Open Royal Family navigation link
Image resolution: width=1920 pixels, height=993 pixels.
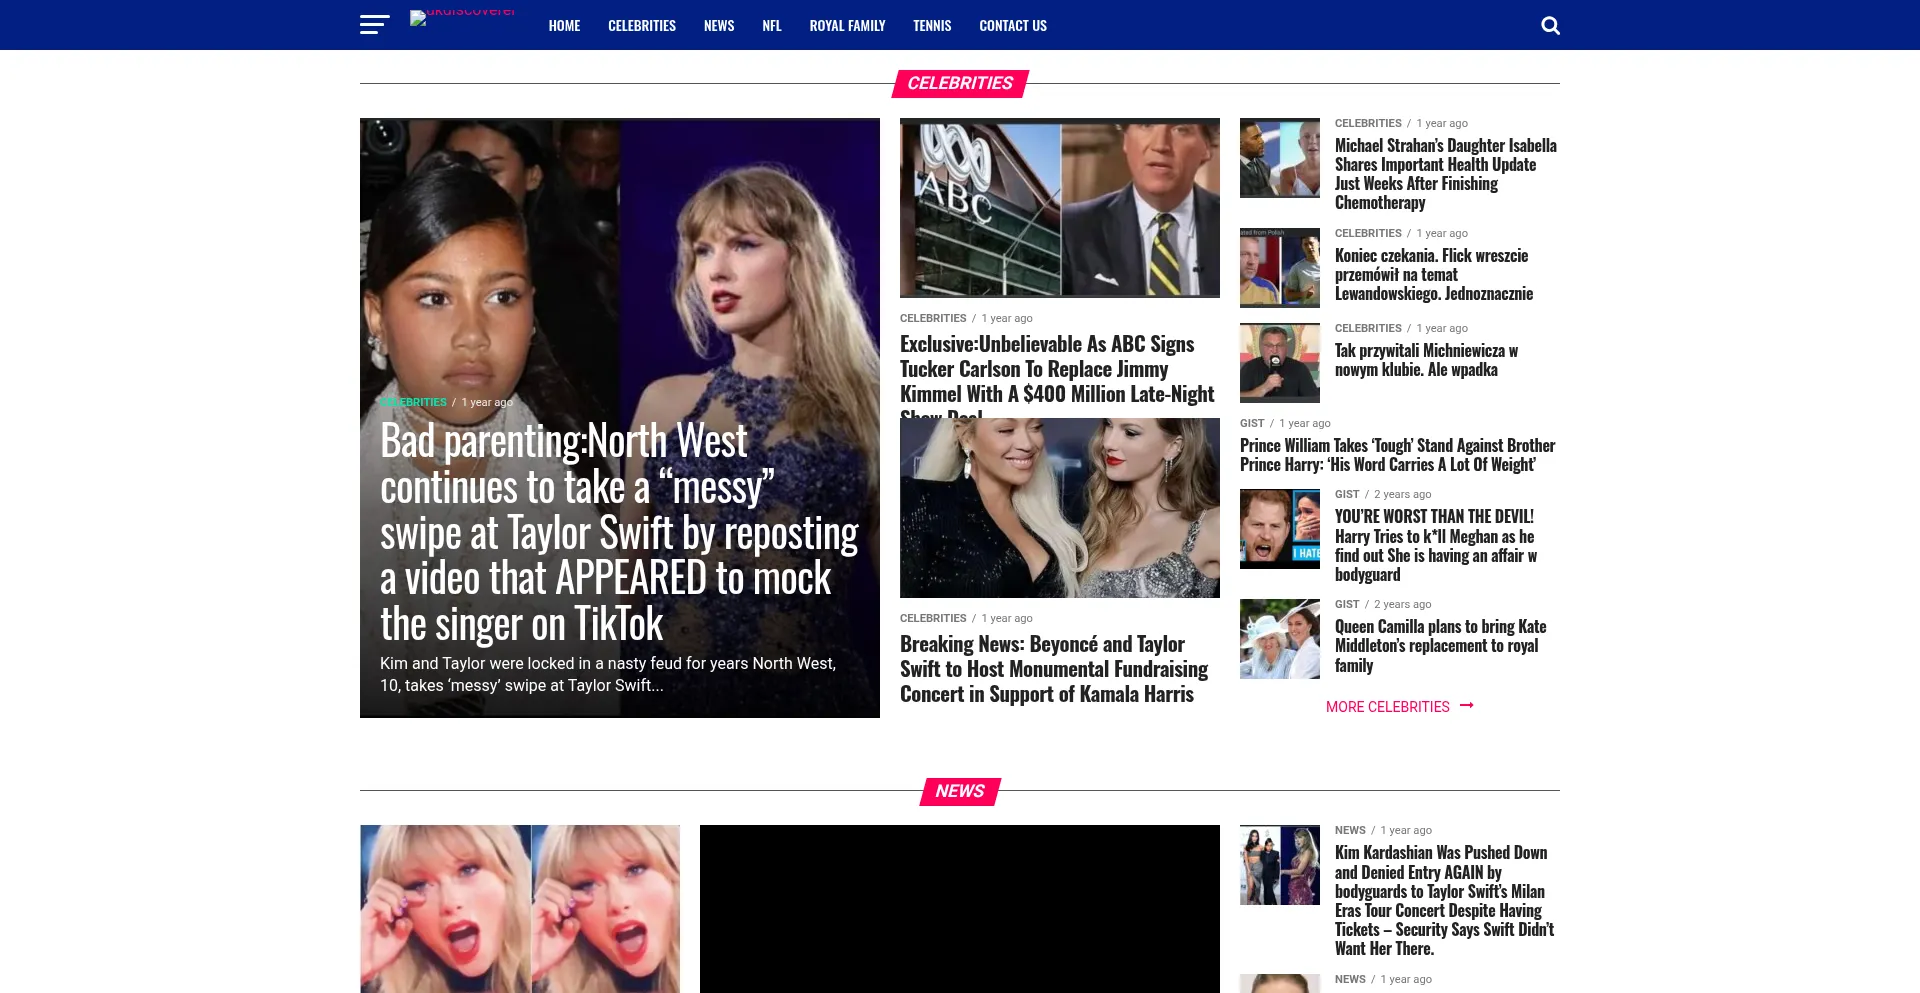pyautogui.click(x=847, y=26)
